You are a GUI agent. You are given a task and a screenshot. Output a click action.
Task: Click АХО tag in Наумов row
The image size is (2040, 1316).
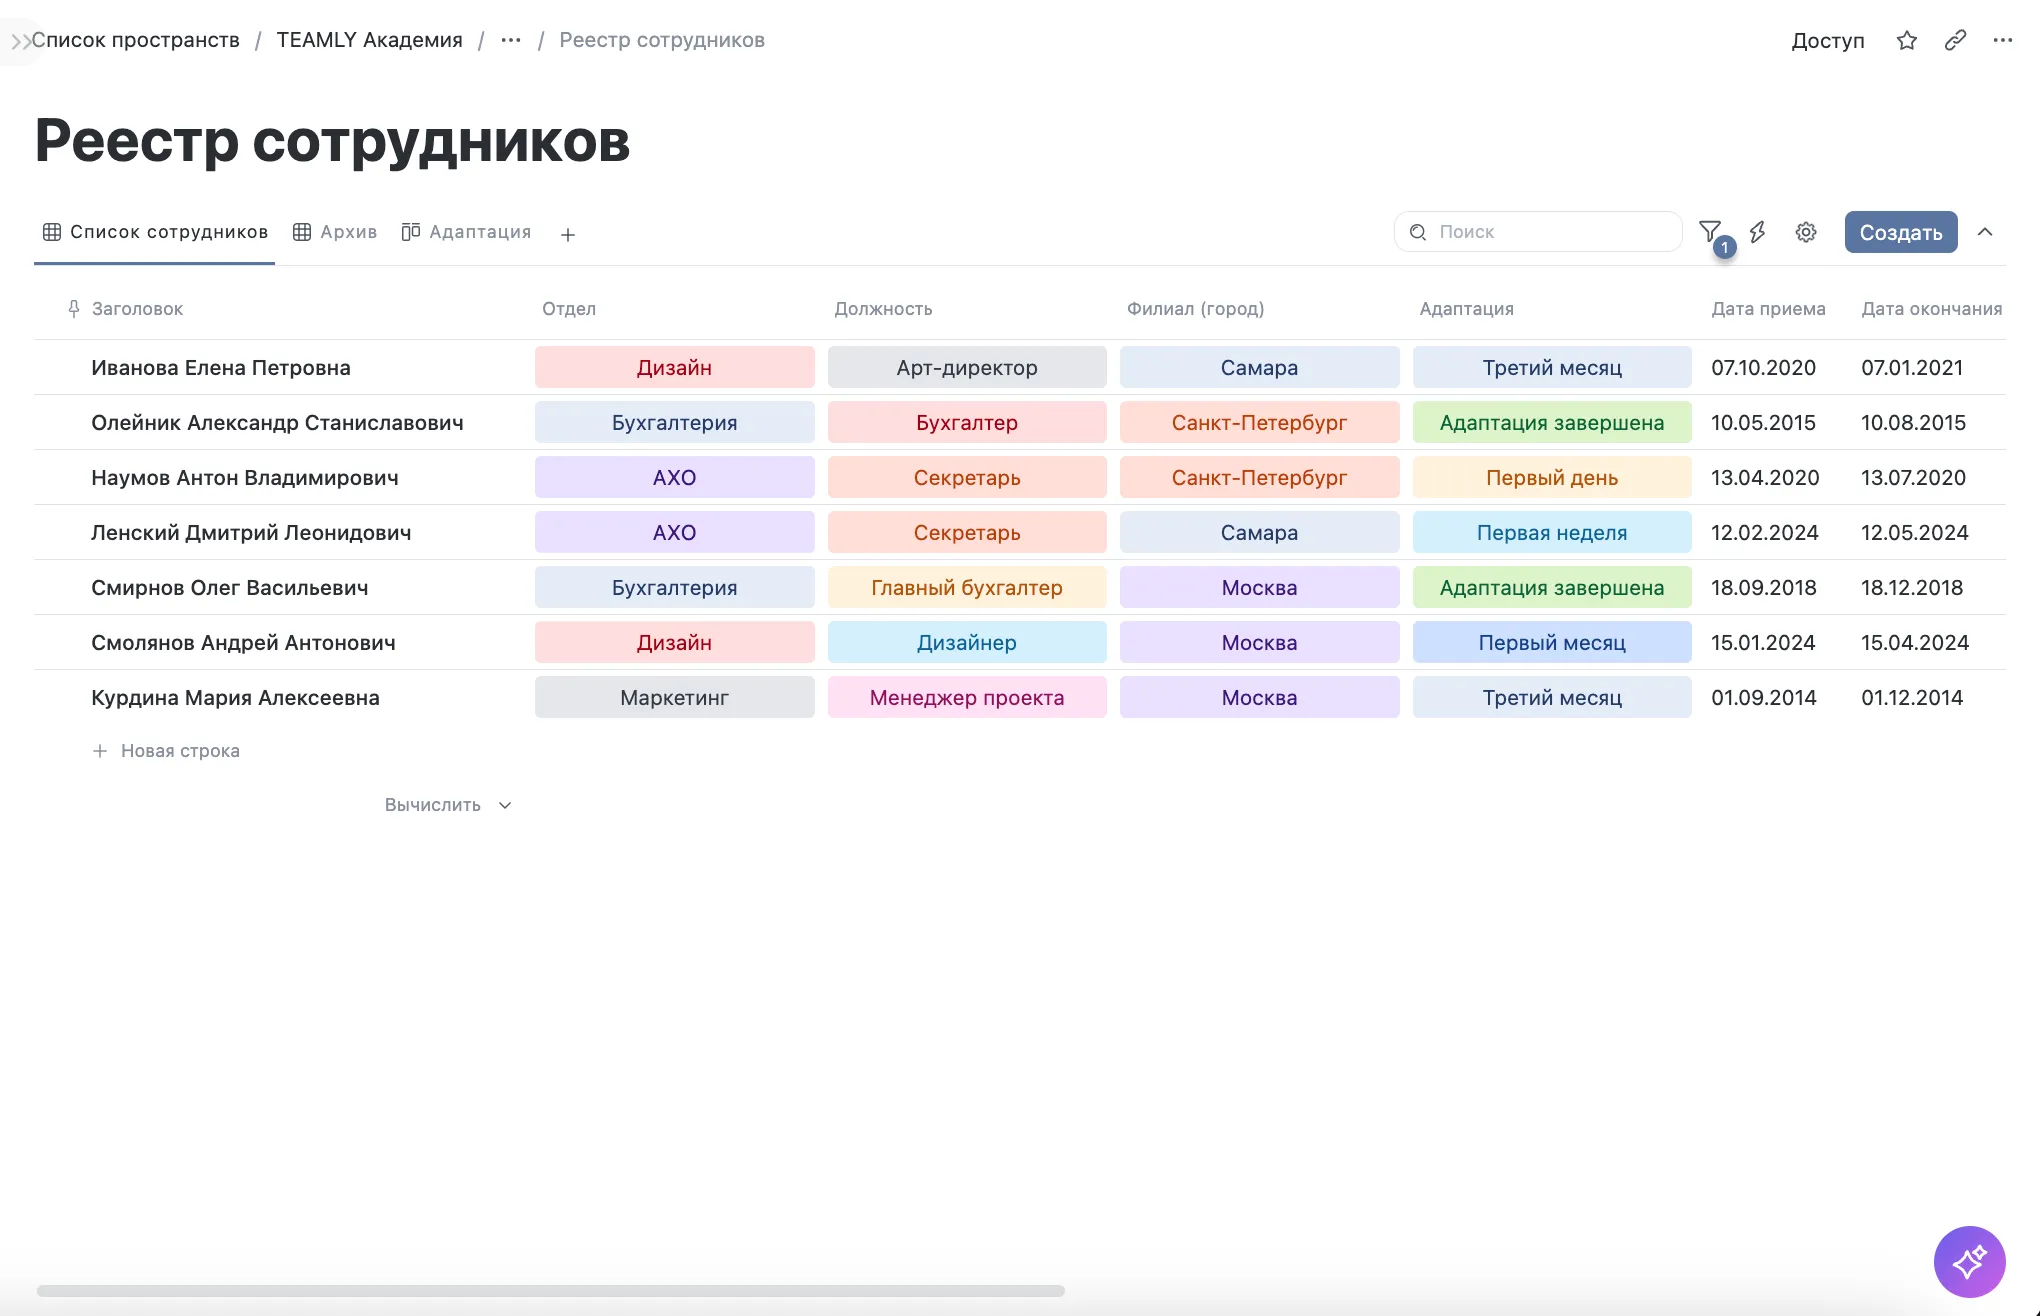[x=675, y=478]
